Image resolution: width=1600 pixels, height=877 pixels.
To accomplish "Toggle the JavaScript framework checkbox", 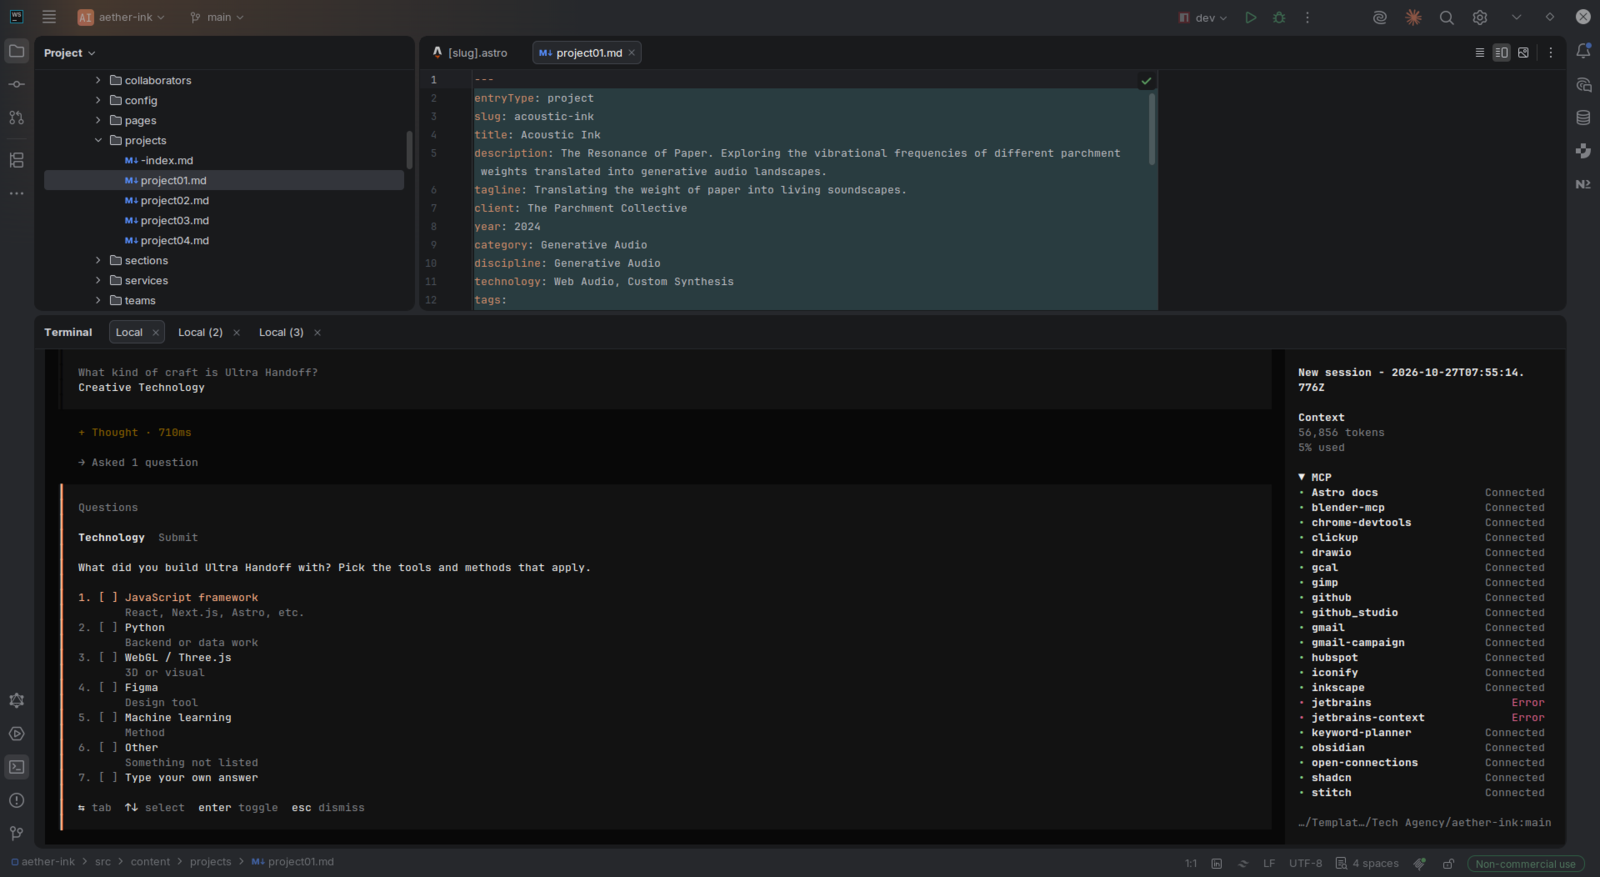I will click(108, 598).
